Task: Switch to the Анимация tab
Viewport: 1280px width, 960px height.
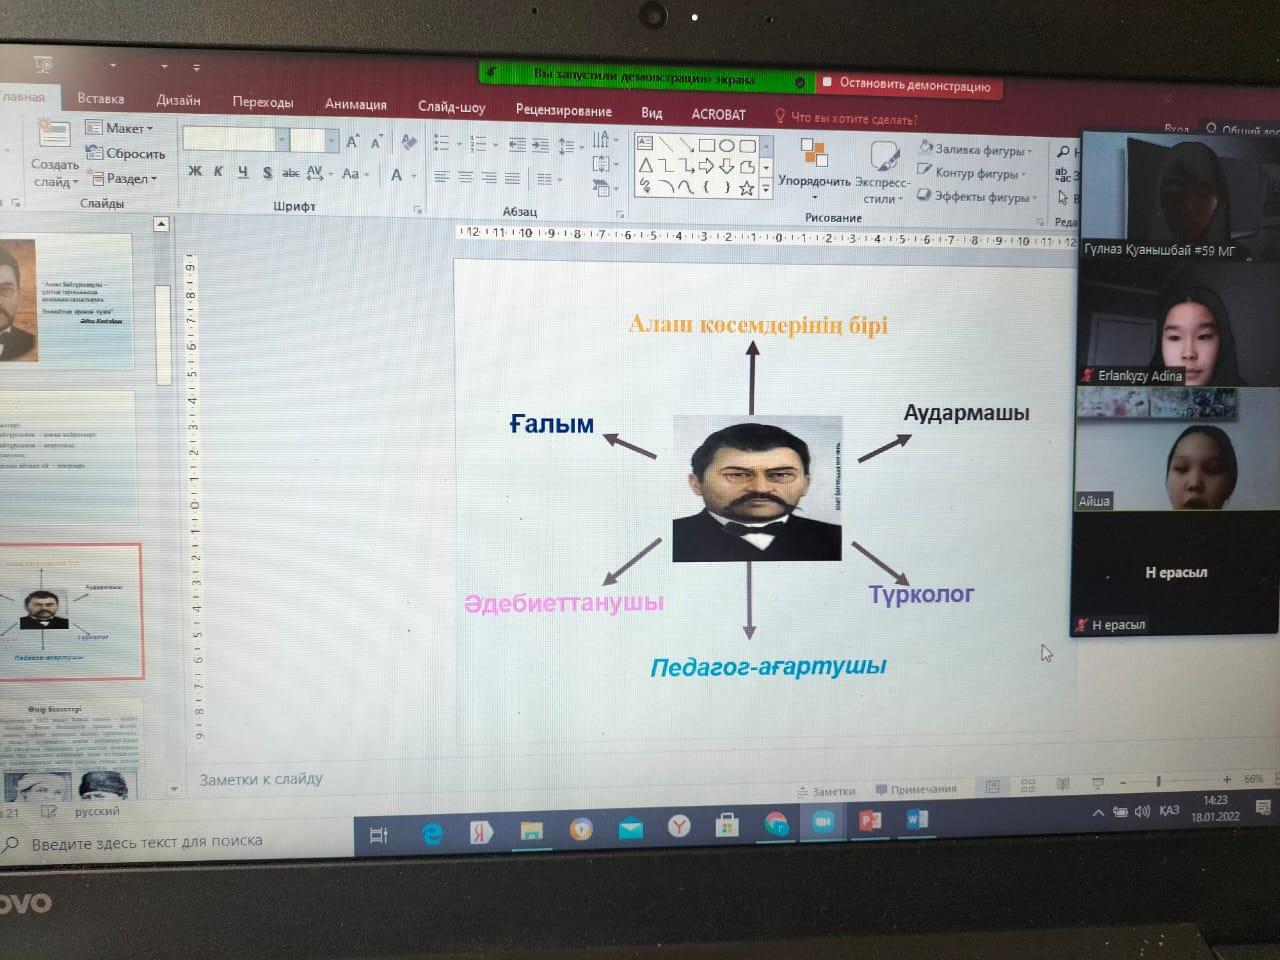Action: [355, 104]
